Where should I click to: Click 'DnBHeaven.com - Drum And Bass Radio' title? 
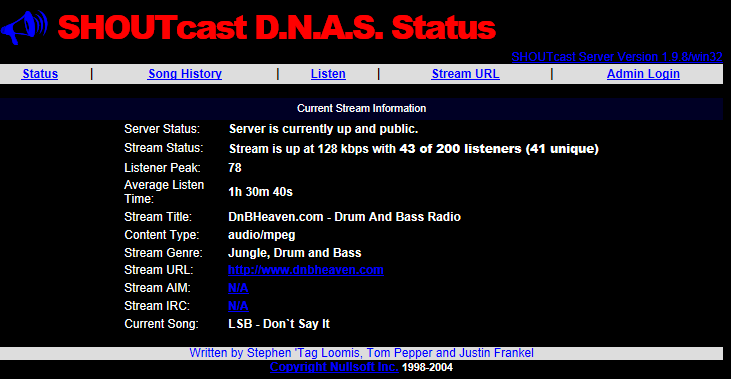click(345, 217)
